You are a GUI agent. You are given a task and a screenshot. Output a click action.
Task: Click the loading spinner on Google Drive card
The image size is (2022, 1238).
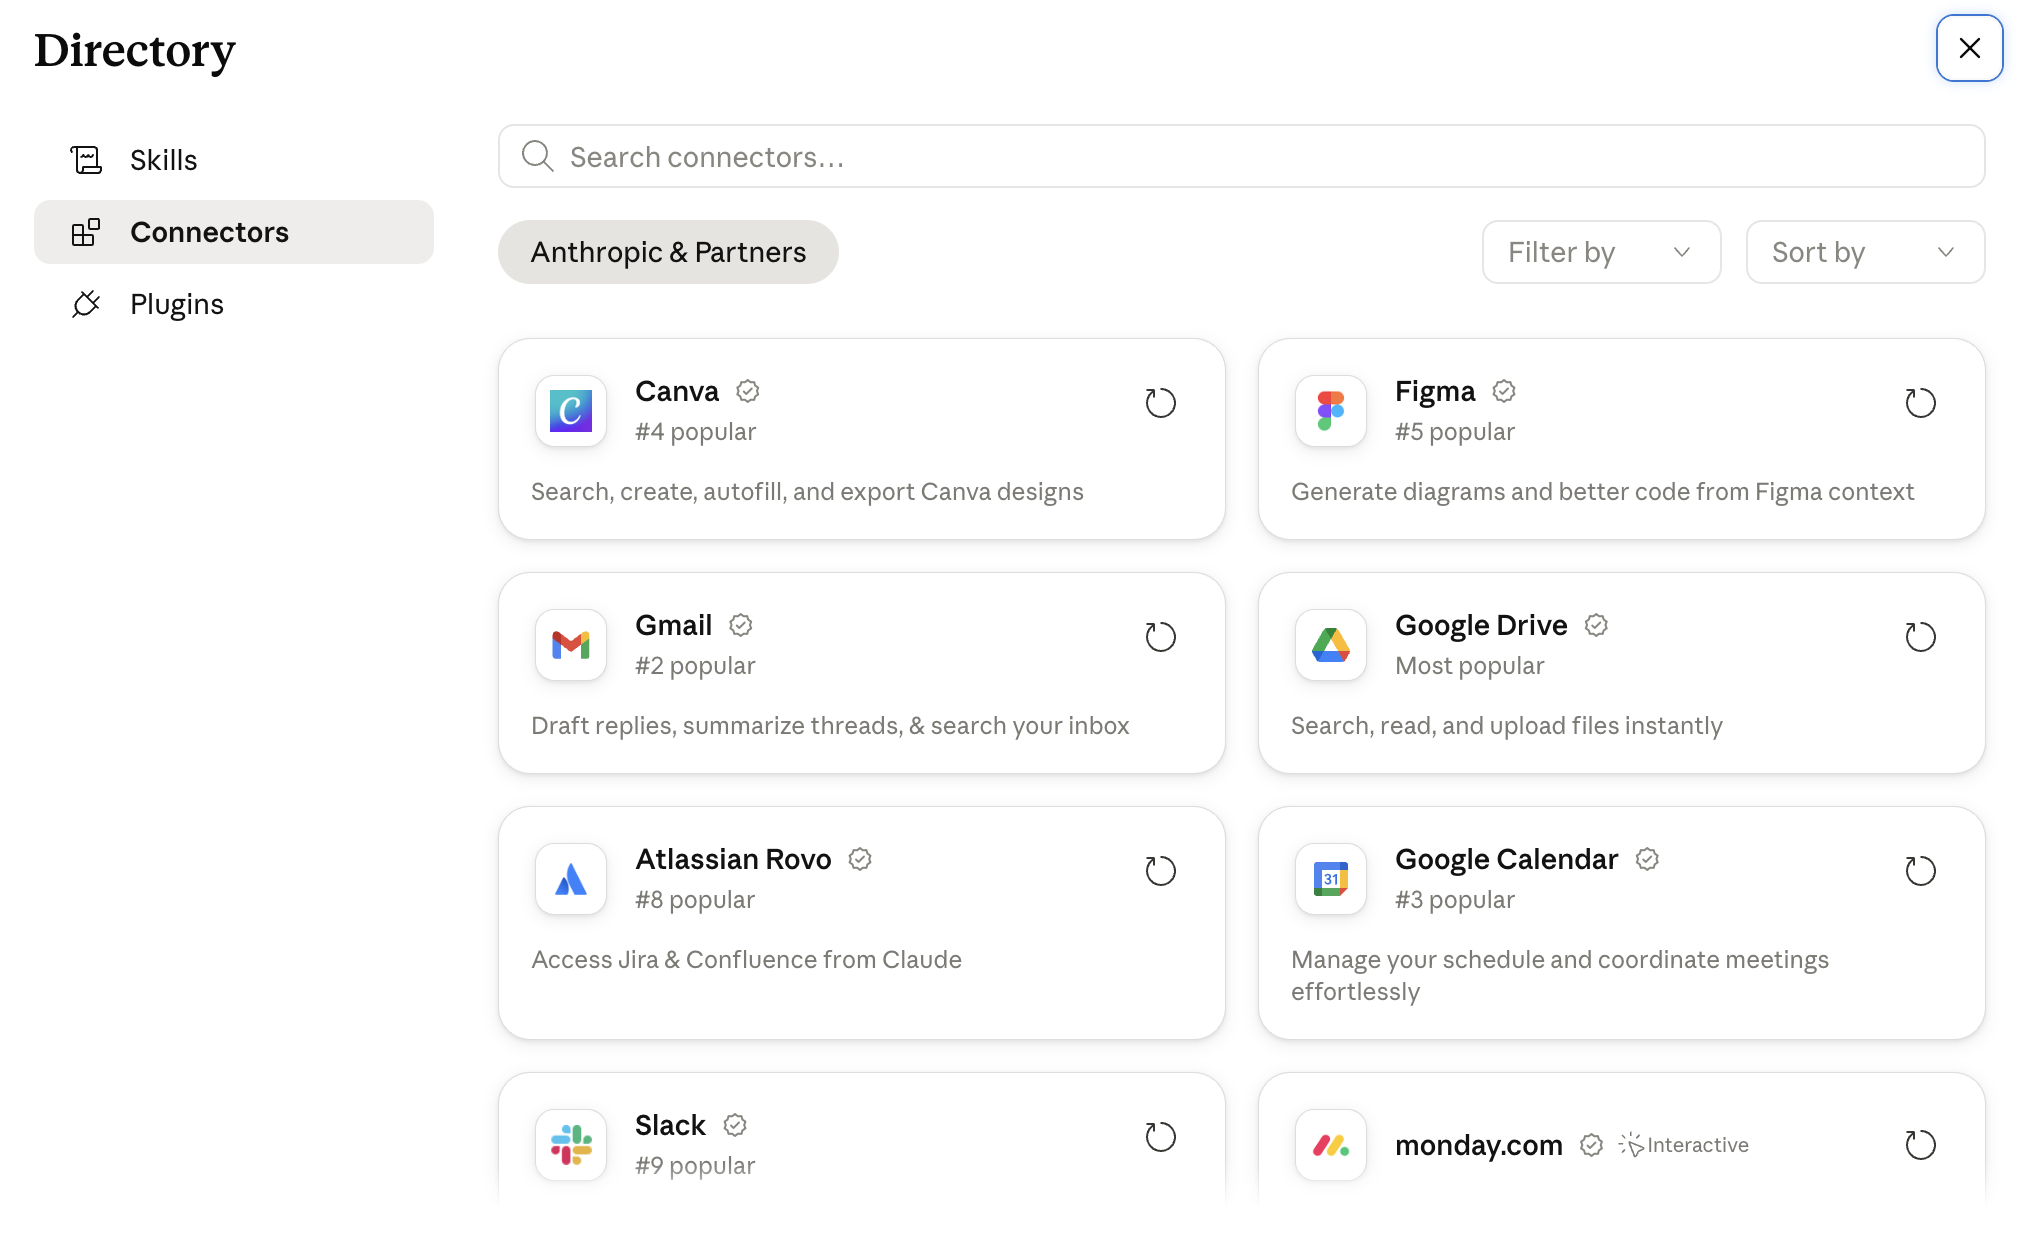[1920, 637]
